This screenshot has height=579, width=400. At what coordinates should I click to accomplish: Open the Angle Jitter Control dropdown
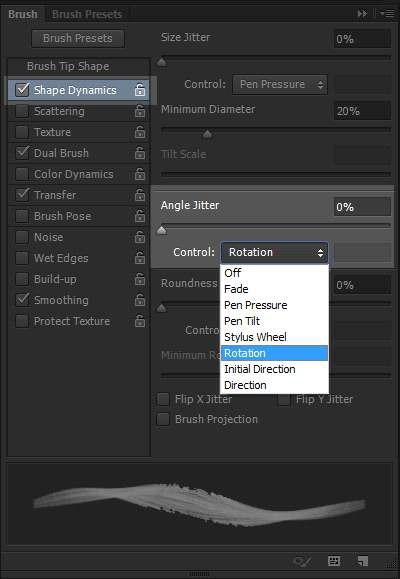[274, 253]
